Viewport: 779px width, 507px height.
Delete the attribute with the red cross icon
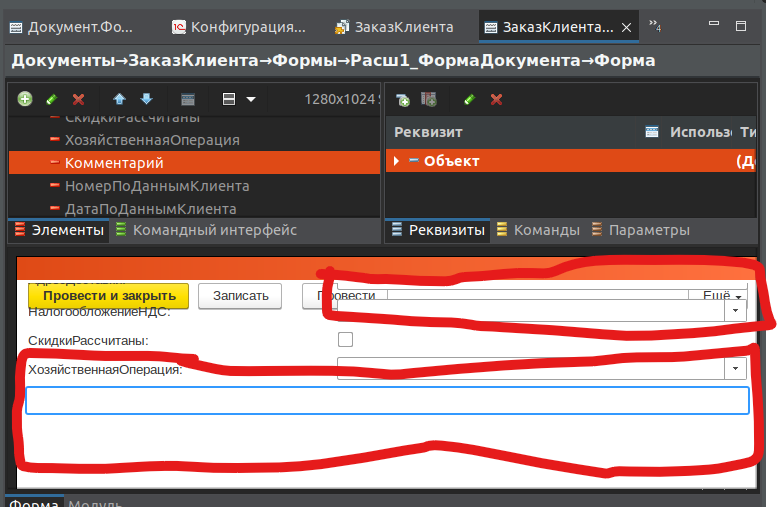(496, 99)
